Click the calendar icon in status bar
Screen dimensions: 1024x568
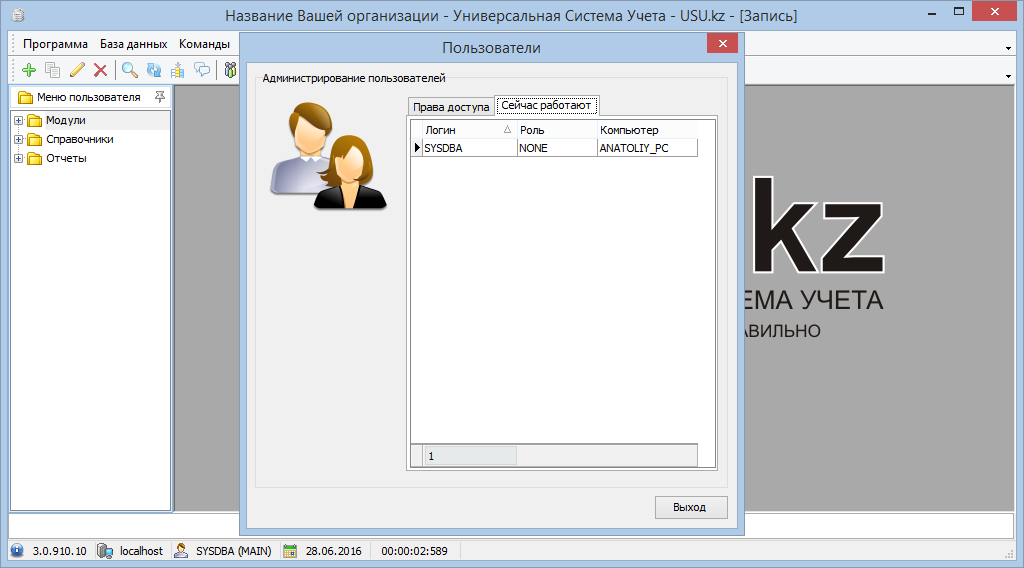pos(290,551)
